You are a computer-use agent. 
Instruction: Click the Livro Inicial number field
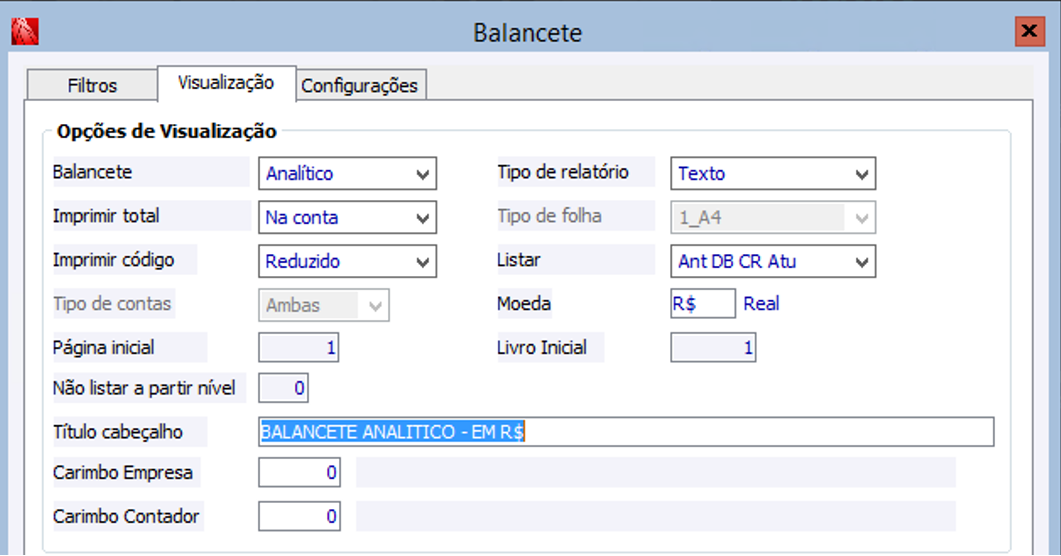coord(713,348)
